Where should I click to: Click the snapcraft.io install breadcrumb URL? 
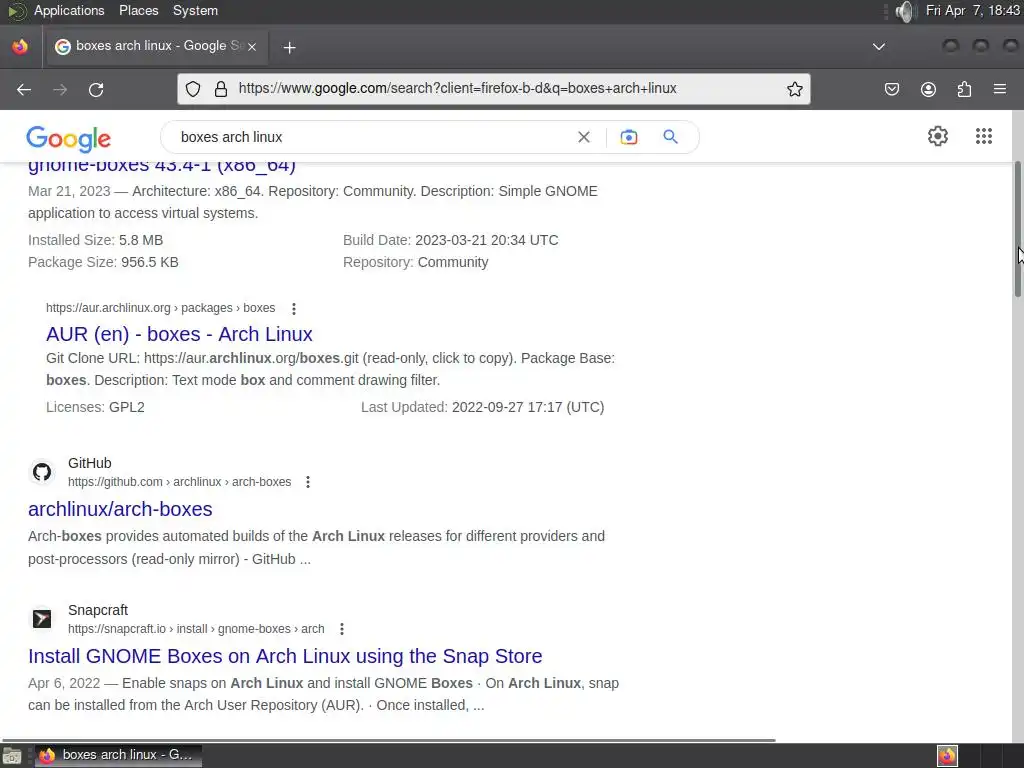pos(196,629)
